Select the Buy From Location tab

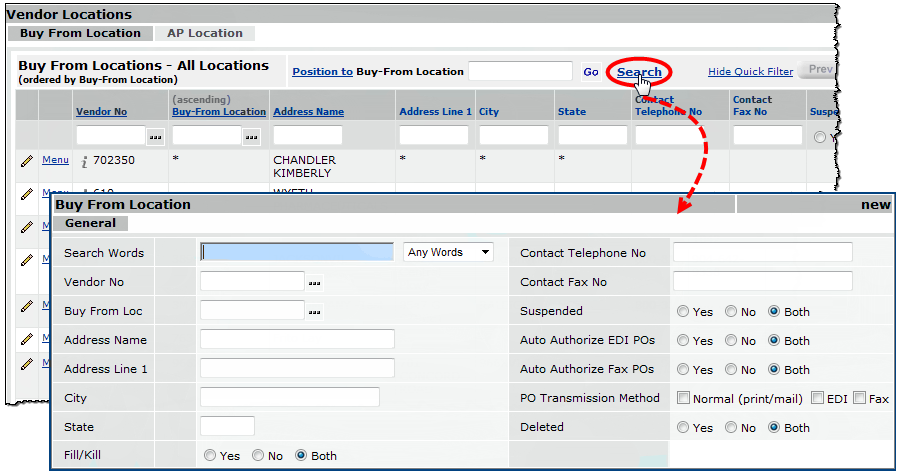(80, 33)
